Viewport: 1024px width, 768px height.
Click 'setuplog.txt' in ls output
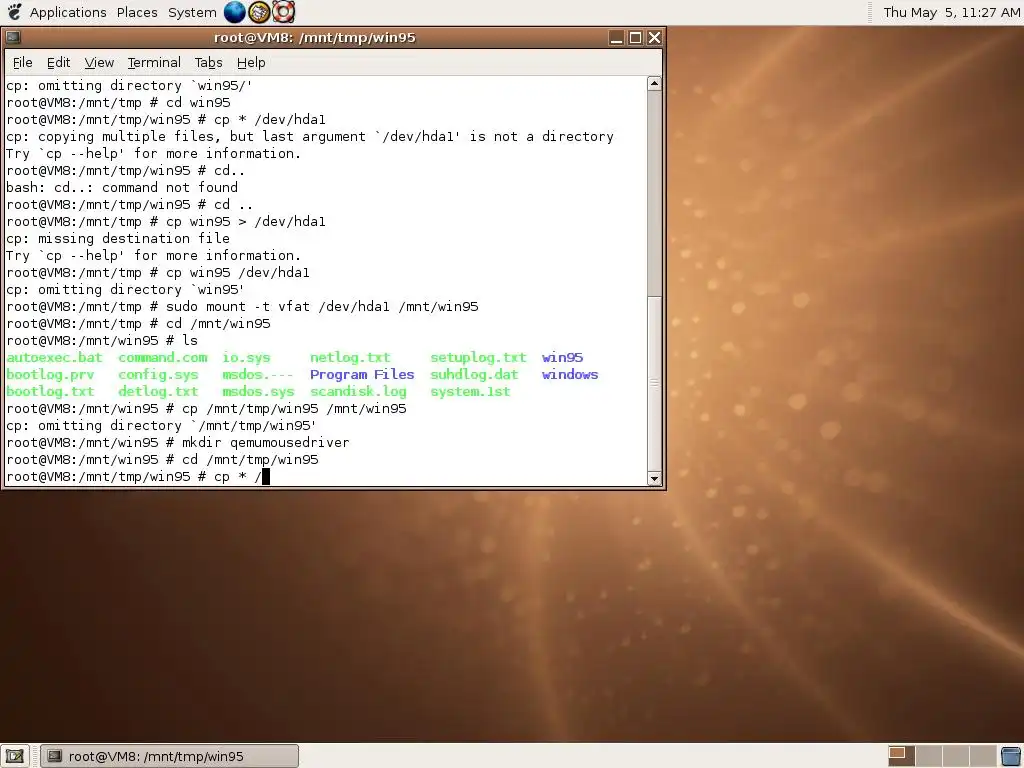click(x=478, y=358)
